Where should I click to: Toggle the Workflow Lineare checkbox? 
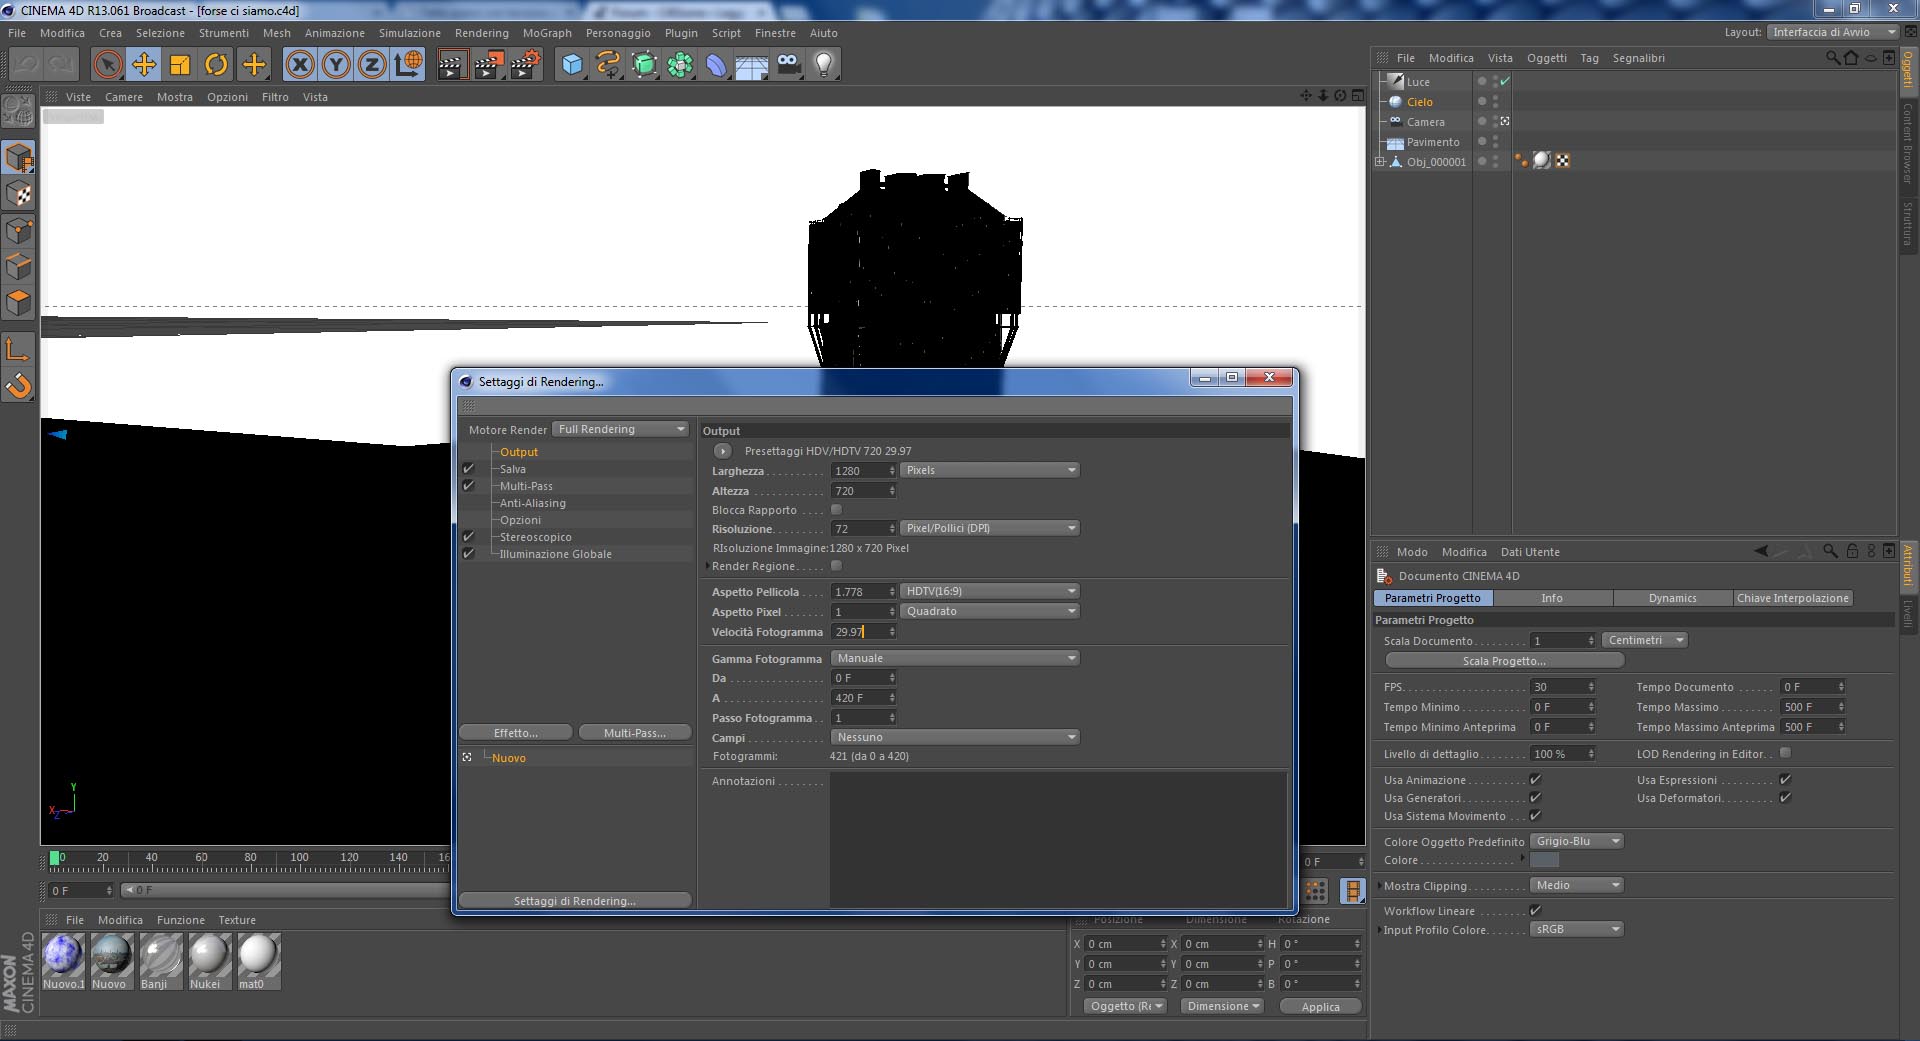click(1535, 911)
